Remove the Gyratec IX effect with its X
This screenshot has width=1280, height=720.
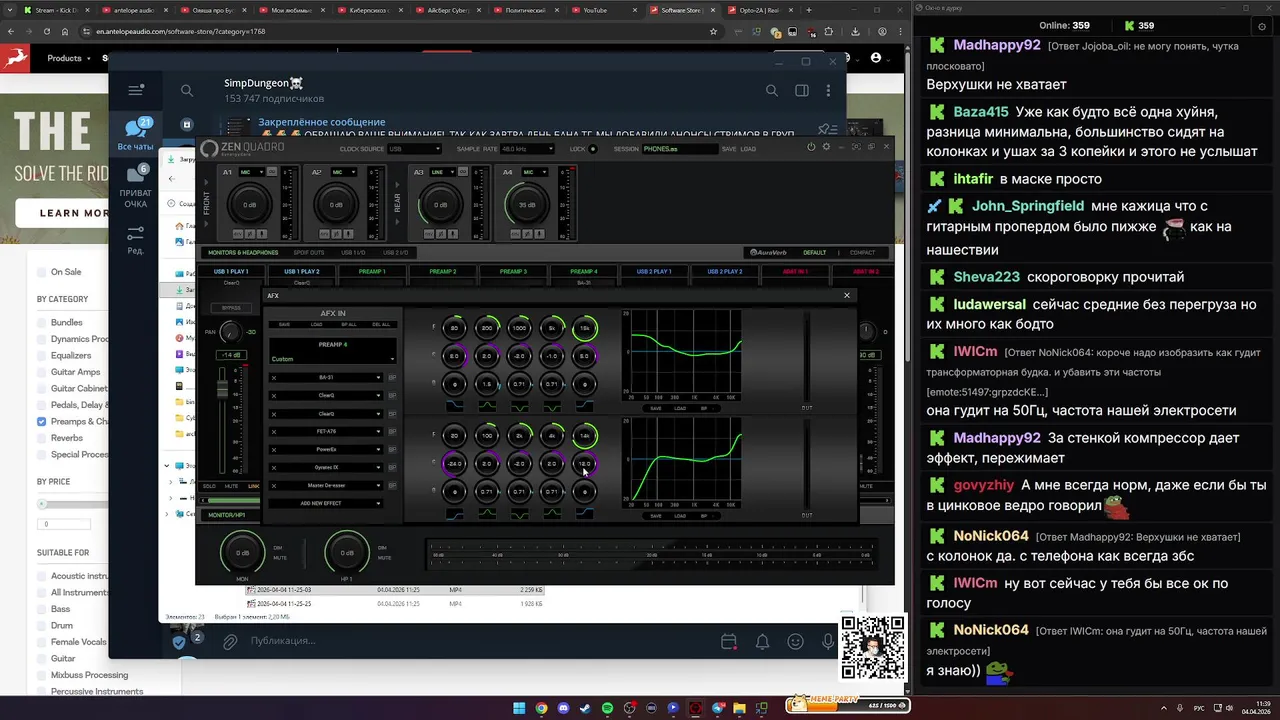coord(274,467)
